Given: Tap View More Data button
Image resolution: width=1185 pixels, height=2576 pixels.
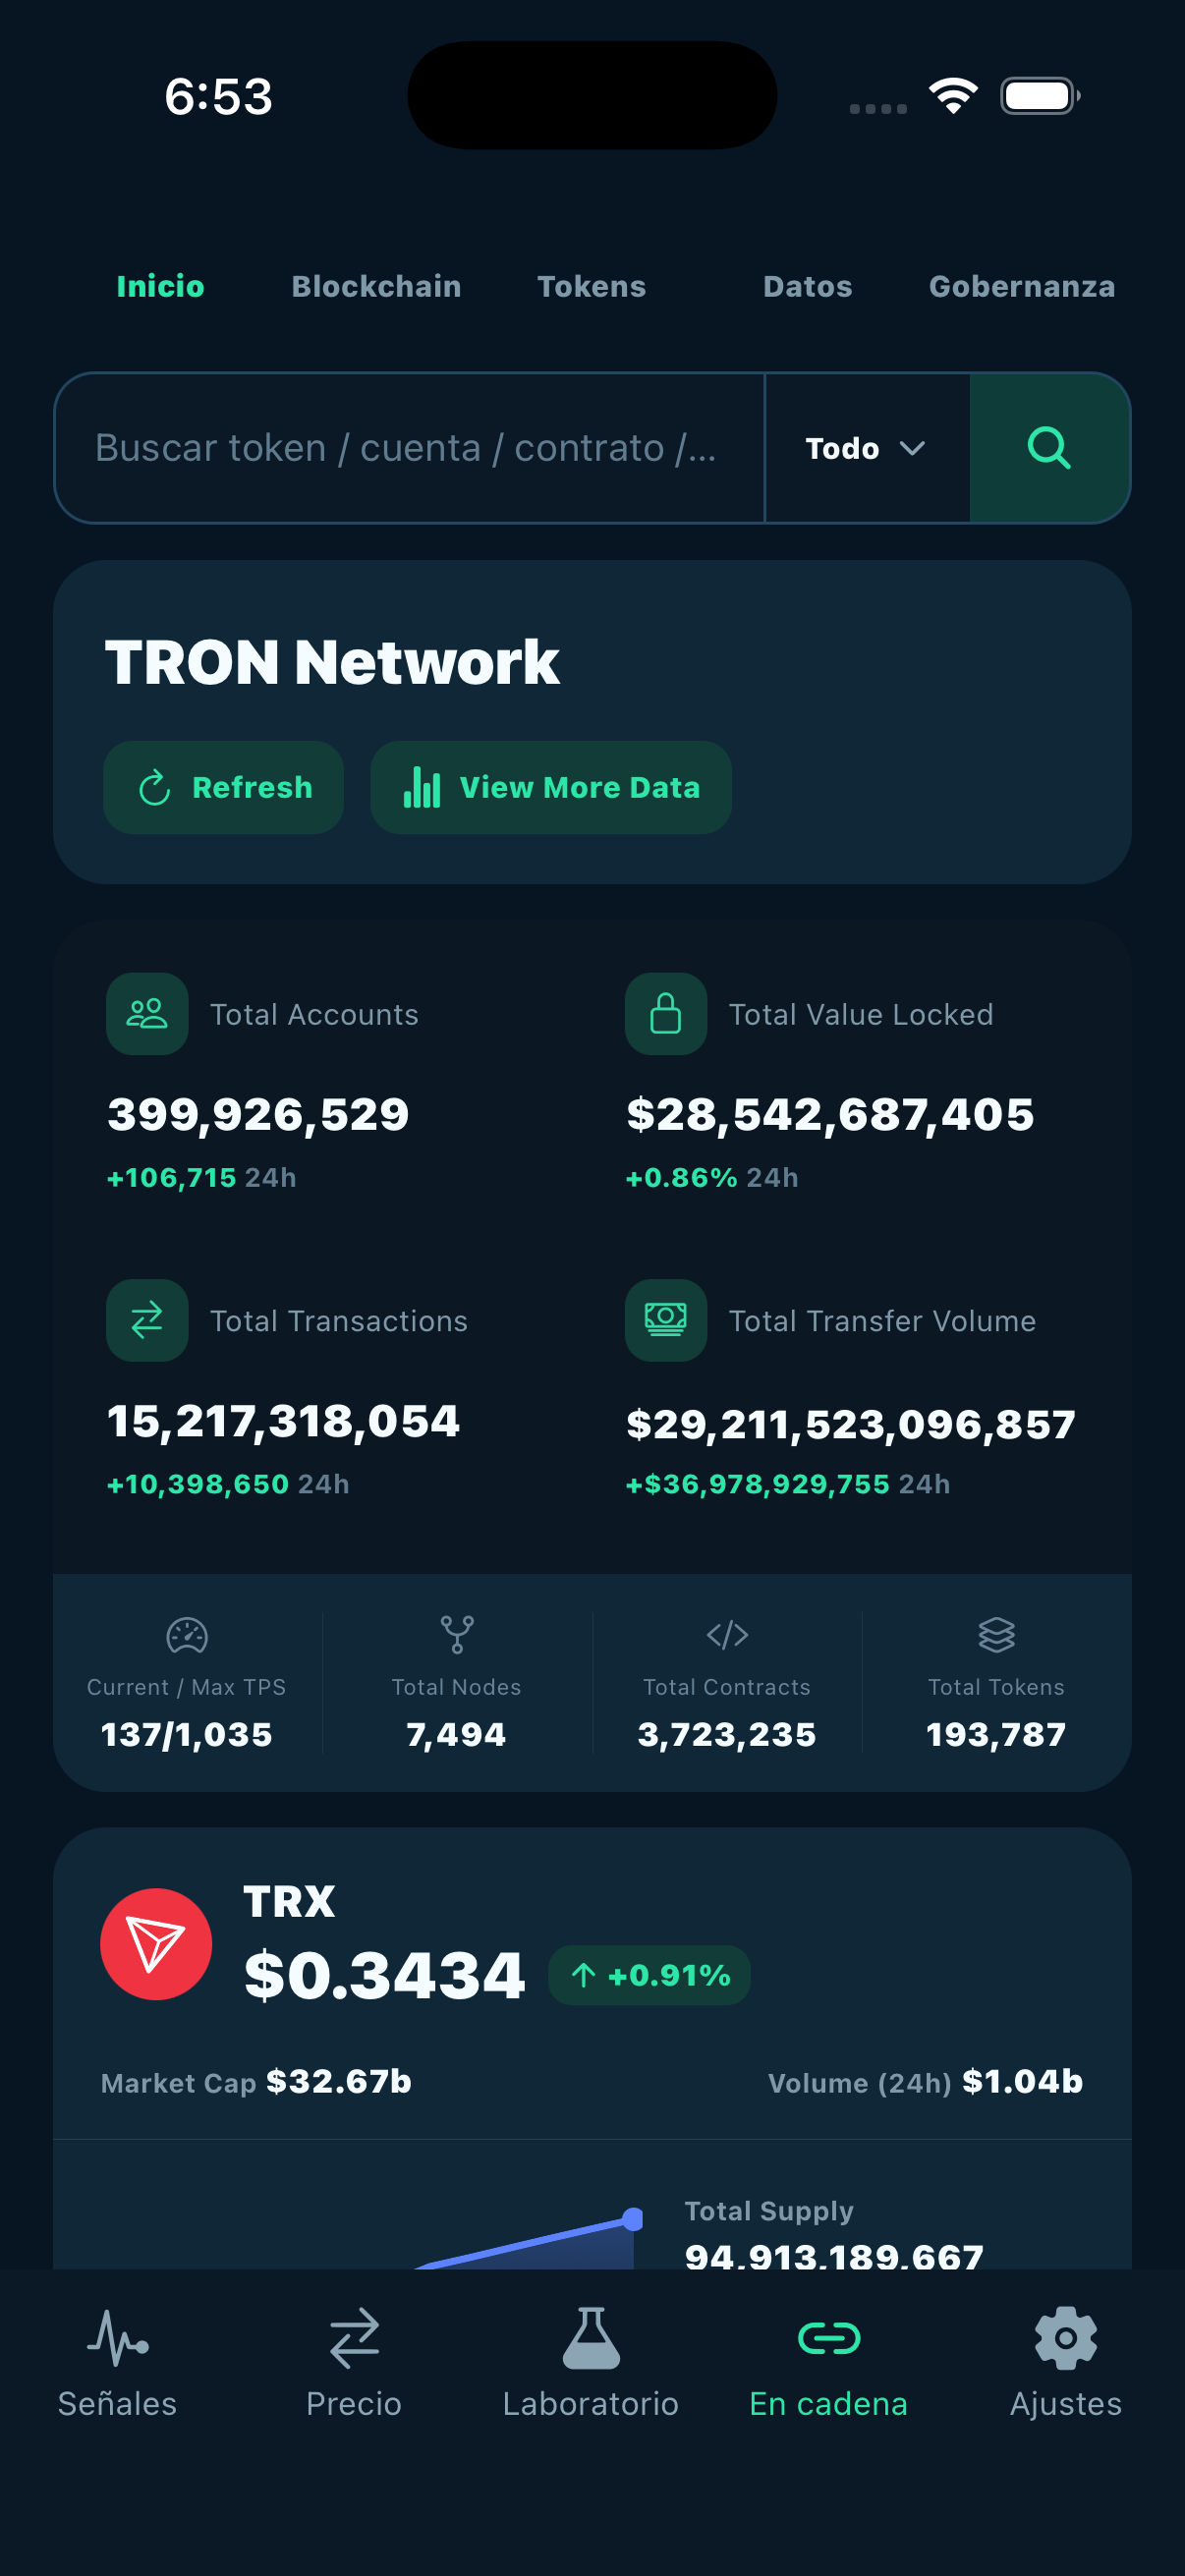Looking at the screenshot, I should tap(551, 787).
